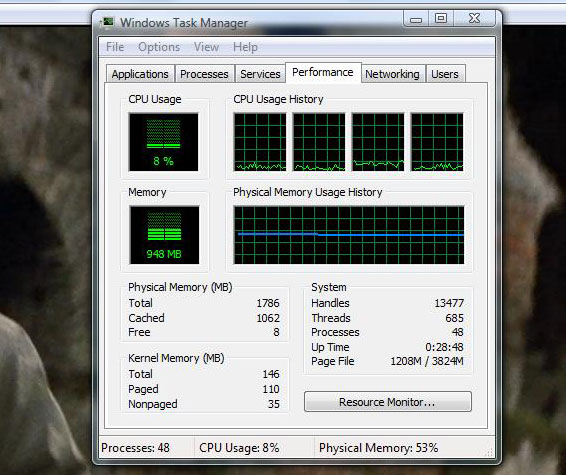566x475 pixels.
Task: Click the Nonpaged value 35
Action: [274, 404]
